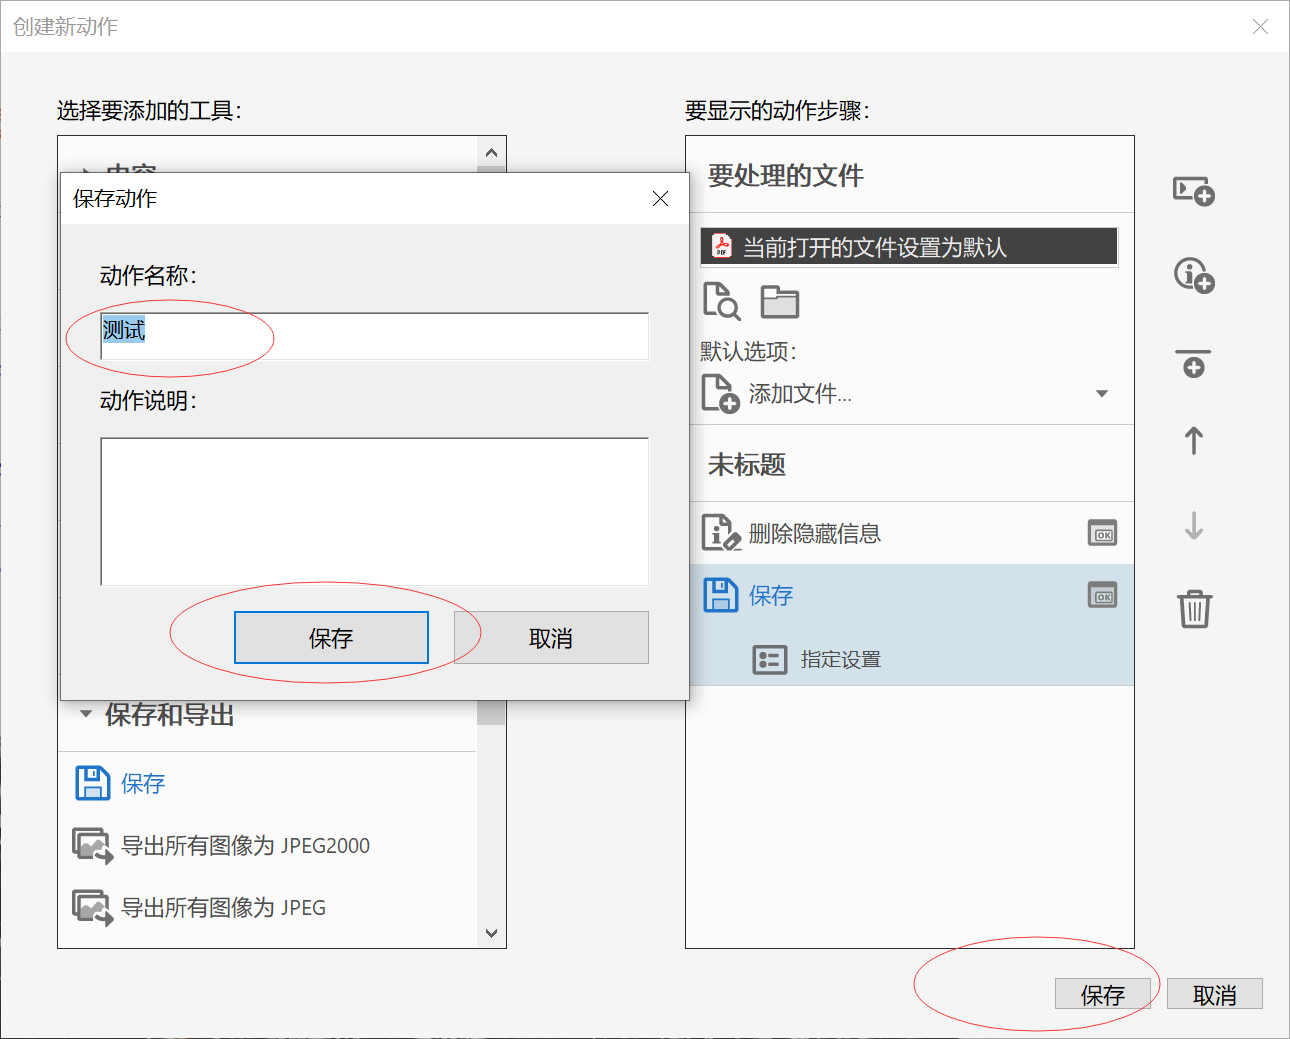The image size is (1290, 1039).
Task: Click 指定设置 under 保存 step
Action: [x=841, y=659]
